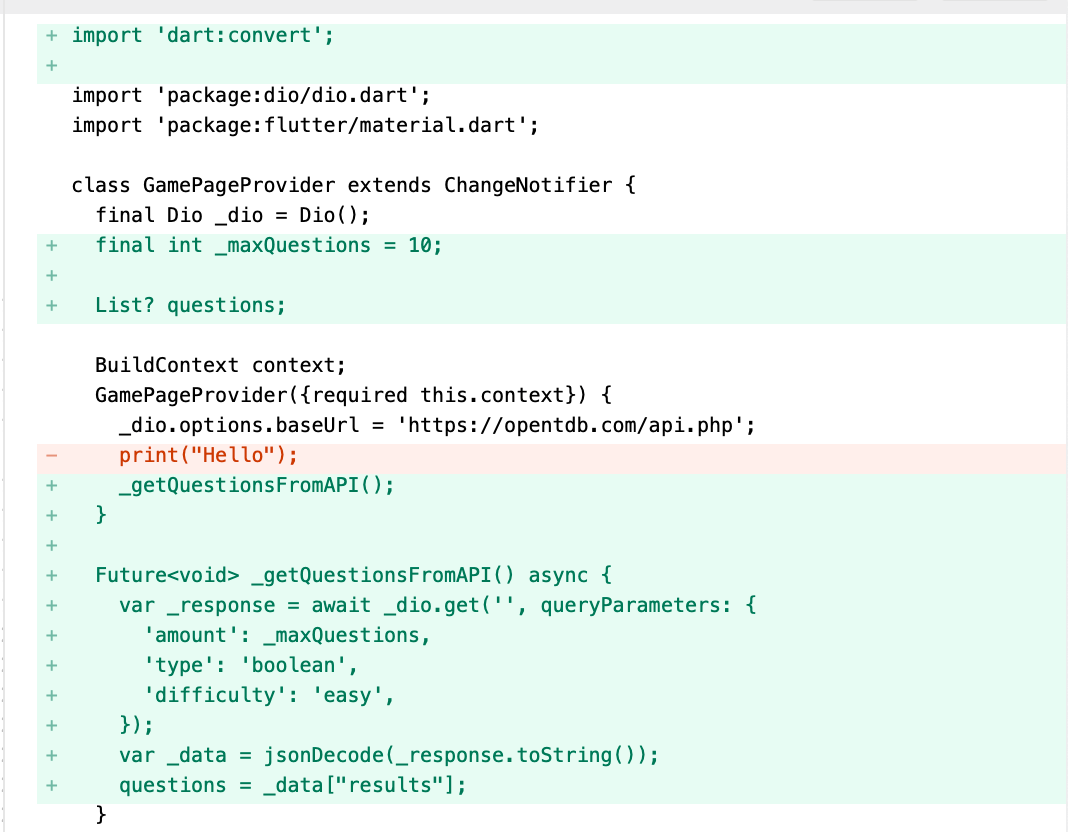Click the BuildContext context declaration
This screenshot has width=1068, height=832.
(219, 366)
